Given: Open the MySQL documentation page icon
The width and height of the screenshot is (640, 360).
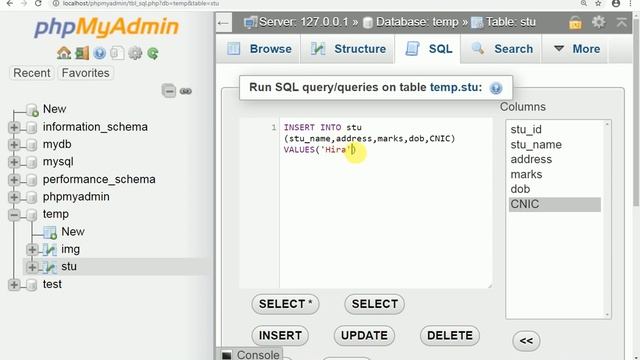Looking at the screenshot, I should click(x=117, y=53).
